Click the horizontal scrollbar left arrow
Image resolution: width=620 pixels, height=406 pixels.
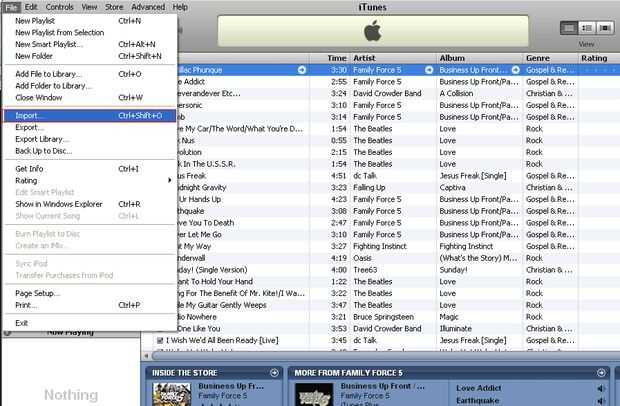146,355
